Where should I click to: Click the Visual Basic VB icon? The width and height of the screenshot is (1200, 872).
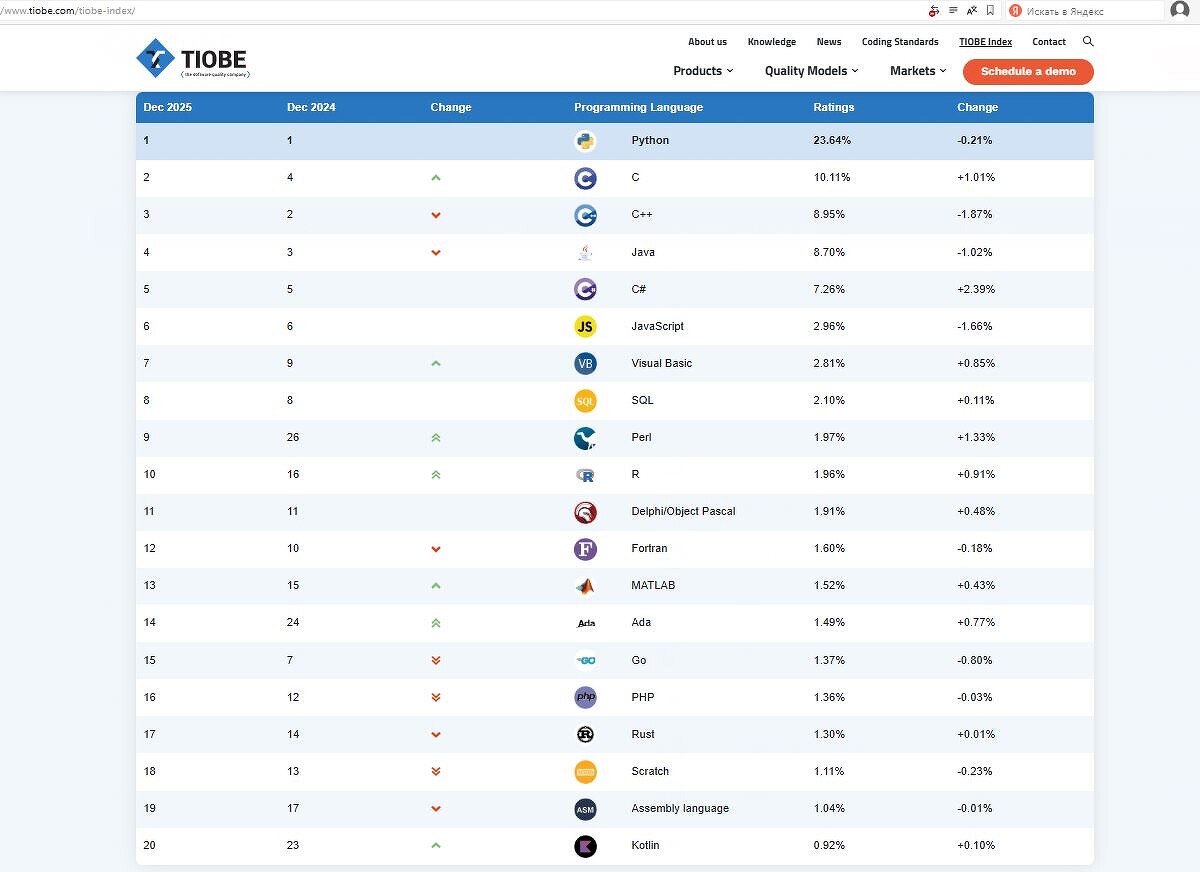585,363
